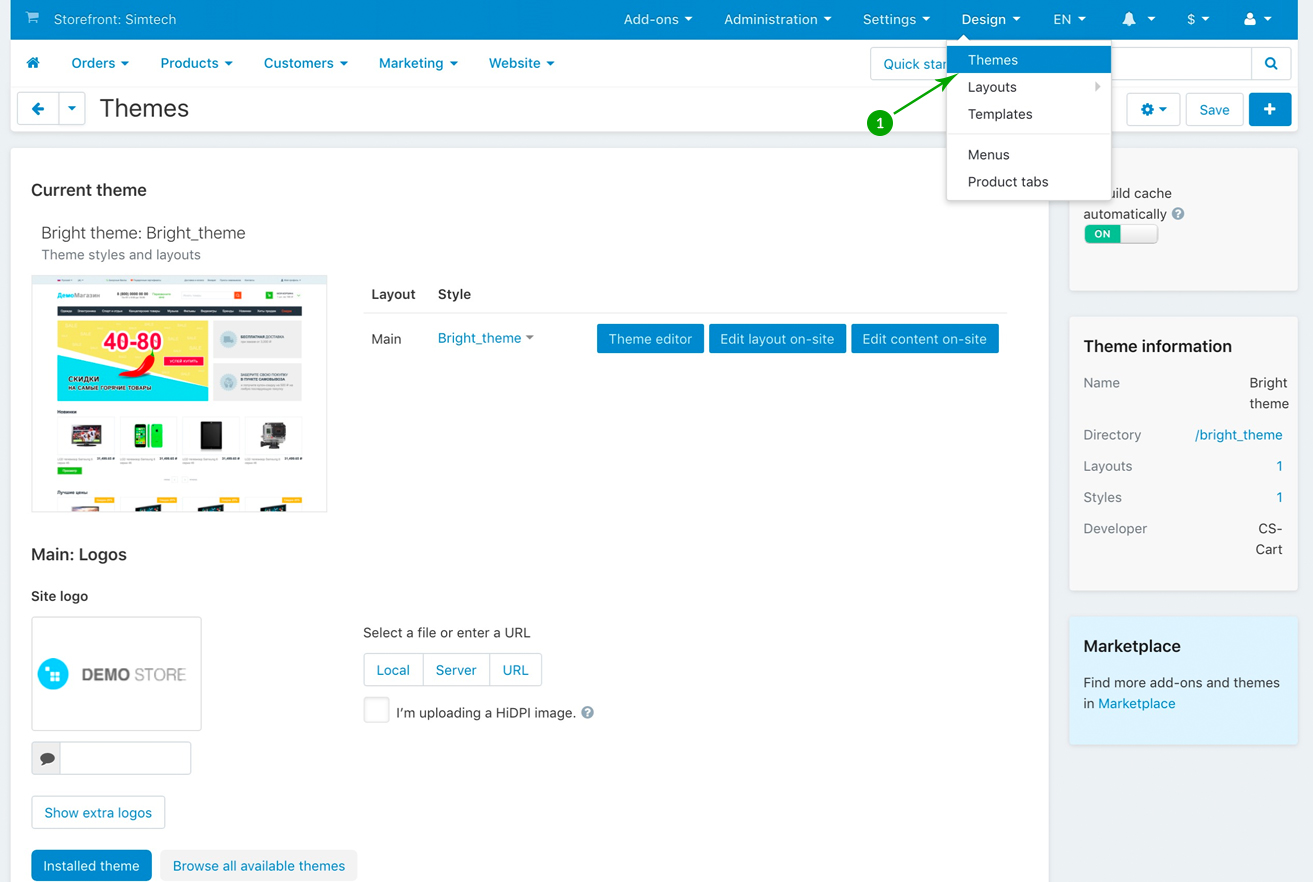Screen dimensions: 1313x882
Task: Select Templates from the Design menu
Action: (999, 114)
